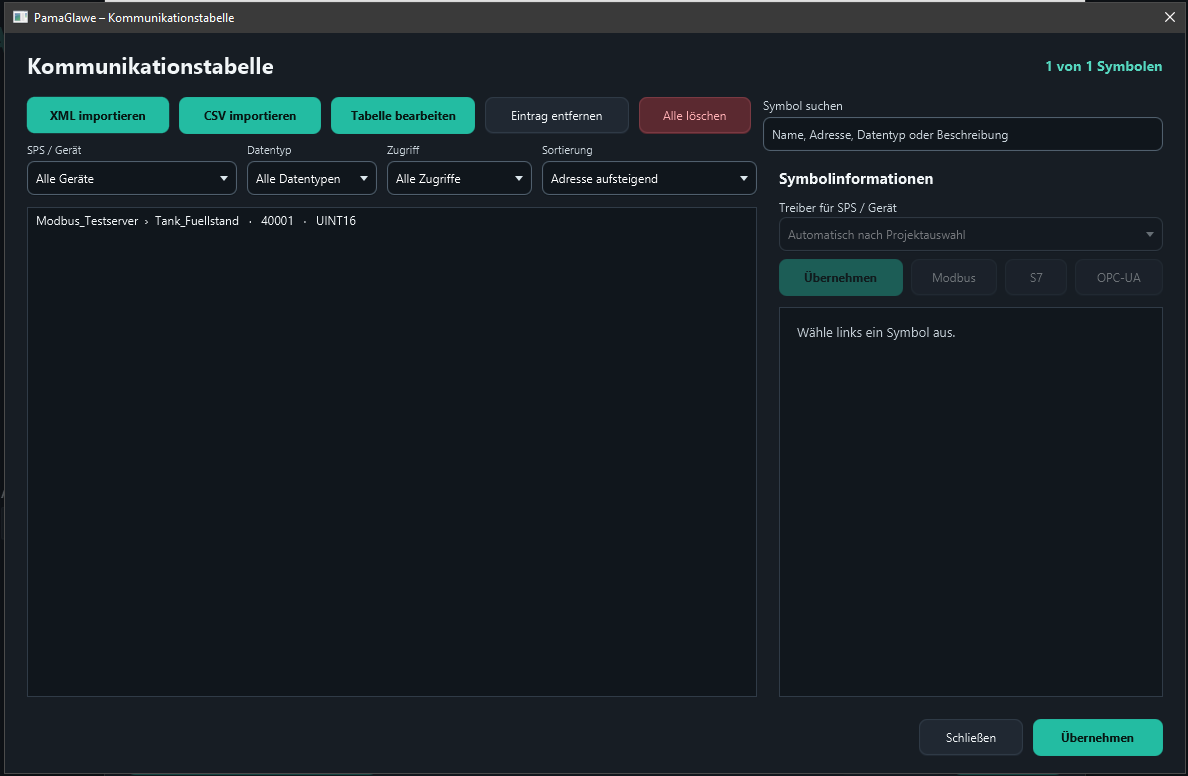Click the PamaGlawe app icon in the title bar
This screenshot has height=776, width=1188.
click(x=20, y=17)
